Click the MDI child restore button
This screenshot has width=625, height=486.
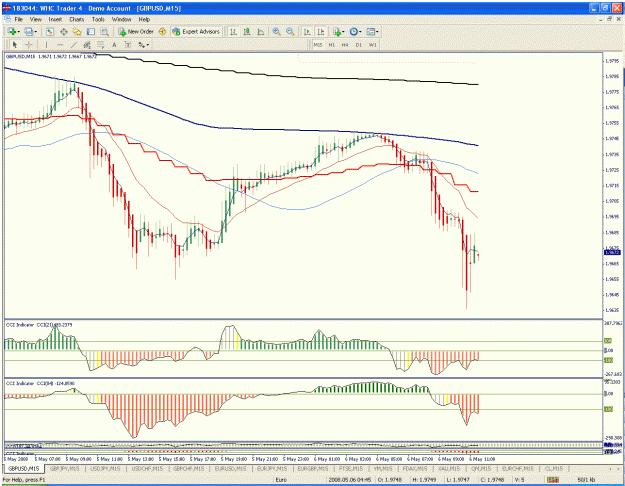[609, 19]
